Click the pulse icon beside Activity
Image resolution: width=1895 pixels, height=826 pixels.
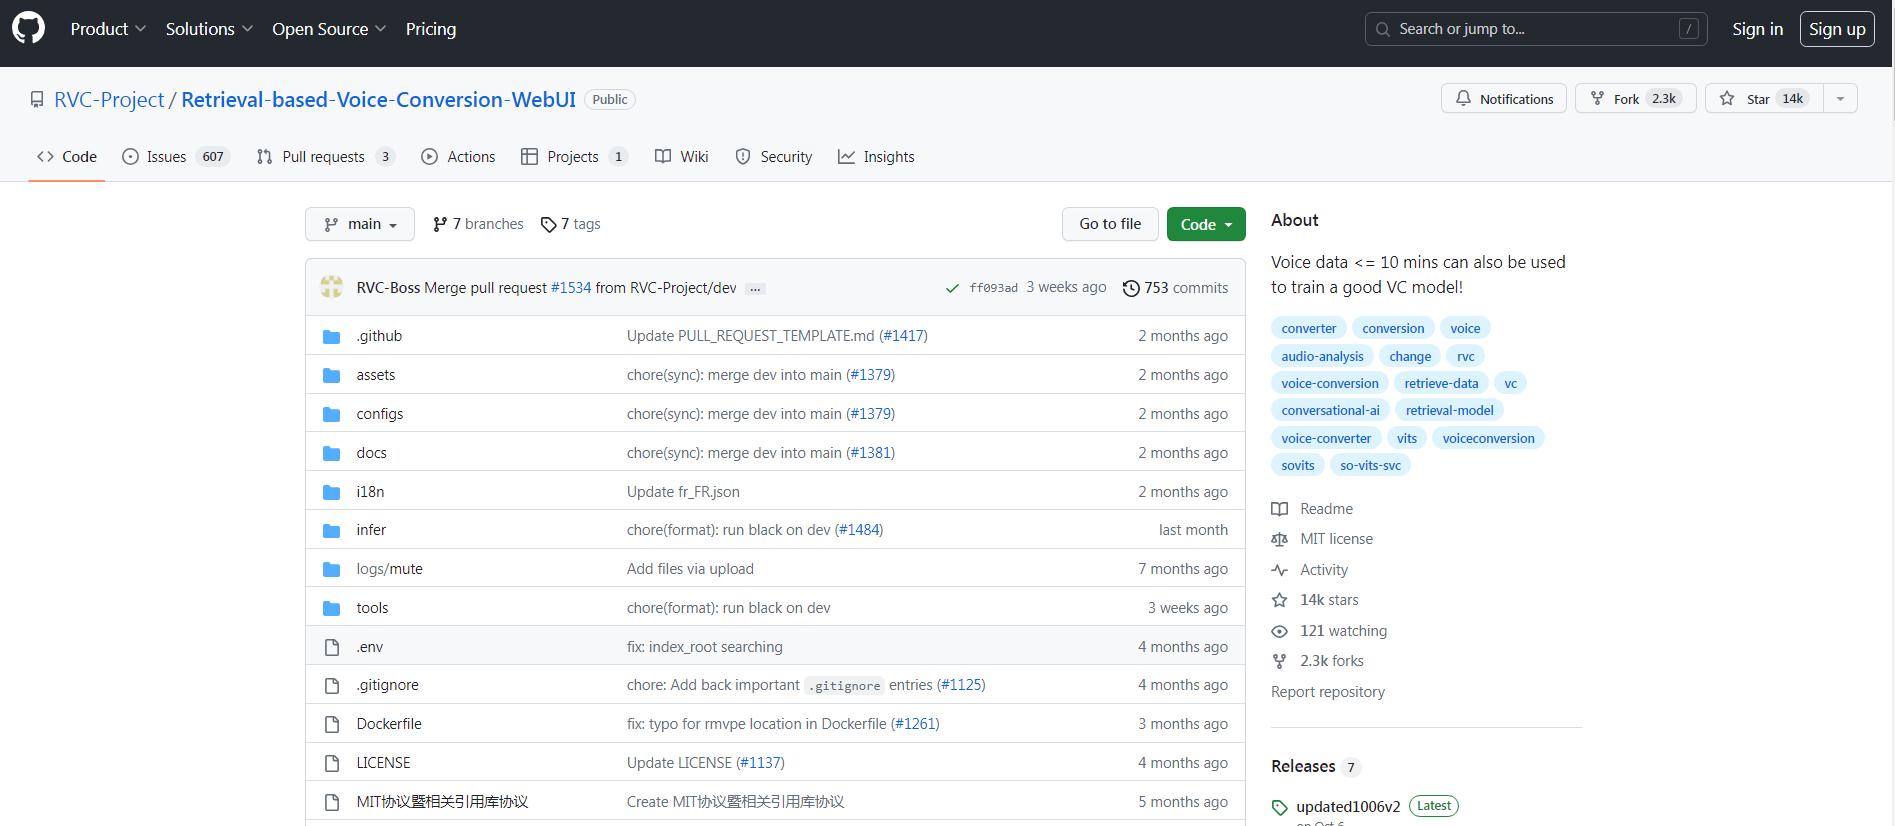(x=1279, y=570)
